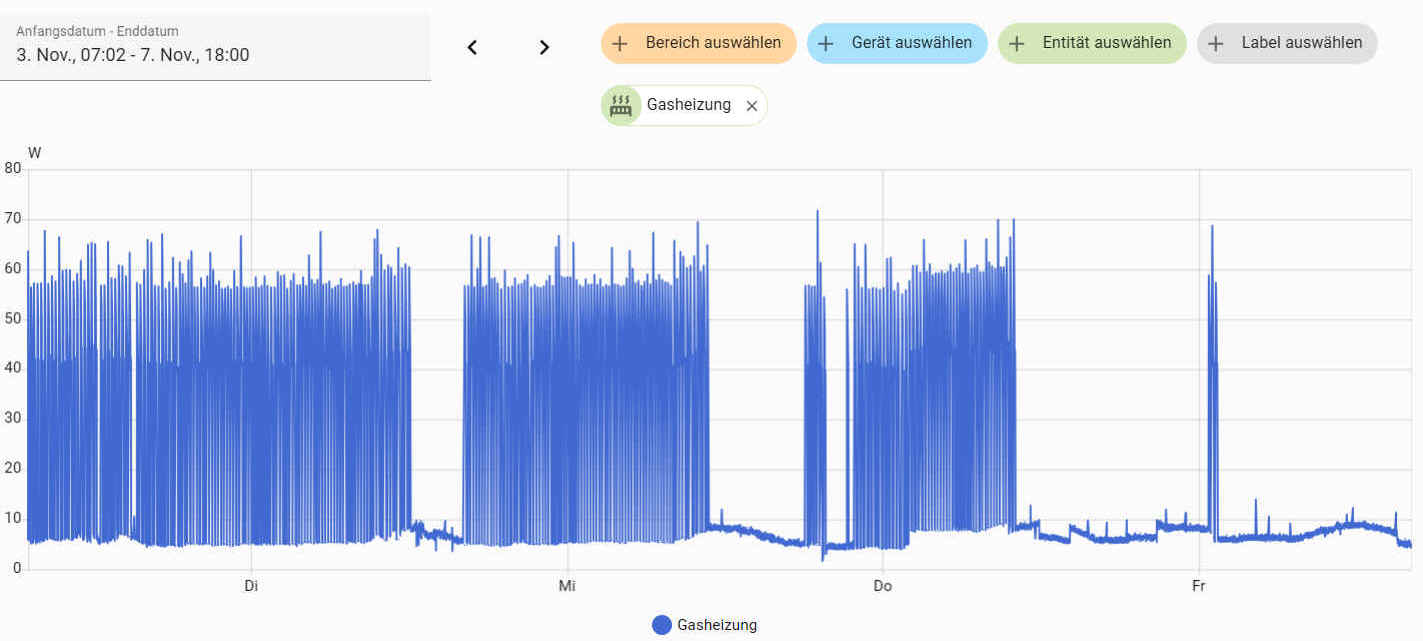The width and height of the screenshot is (1423, 641).
Task: Open the Gerät auswählen picker
Action: (897, 43)
